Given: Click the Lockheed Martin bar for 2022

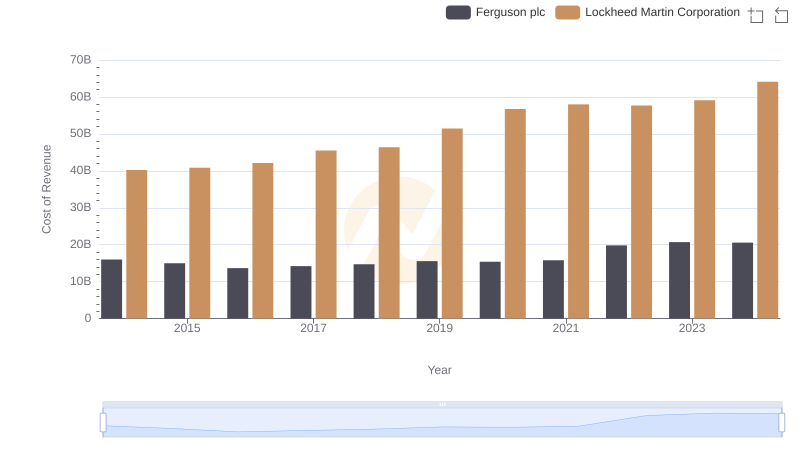Looking at the screenshot, I should [x=641, y=212].
